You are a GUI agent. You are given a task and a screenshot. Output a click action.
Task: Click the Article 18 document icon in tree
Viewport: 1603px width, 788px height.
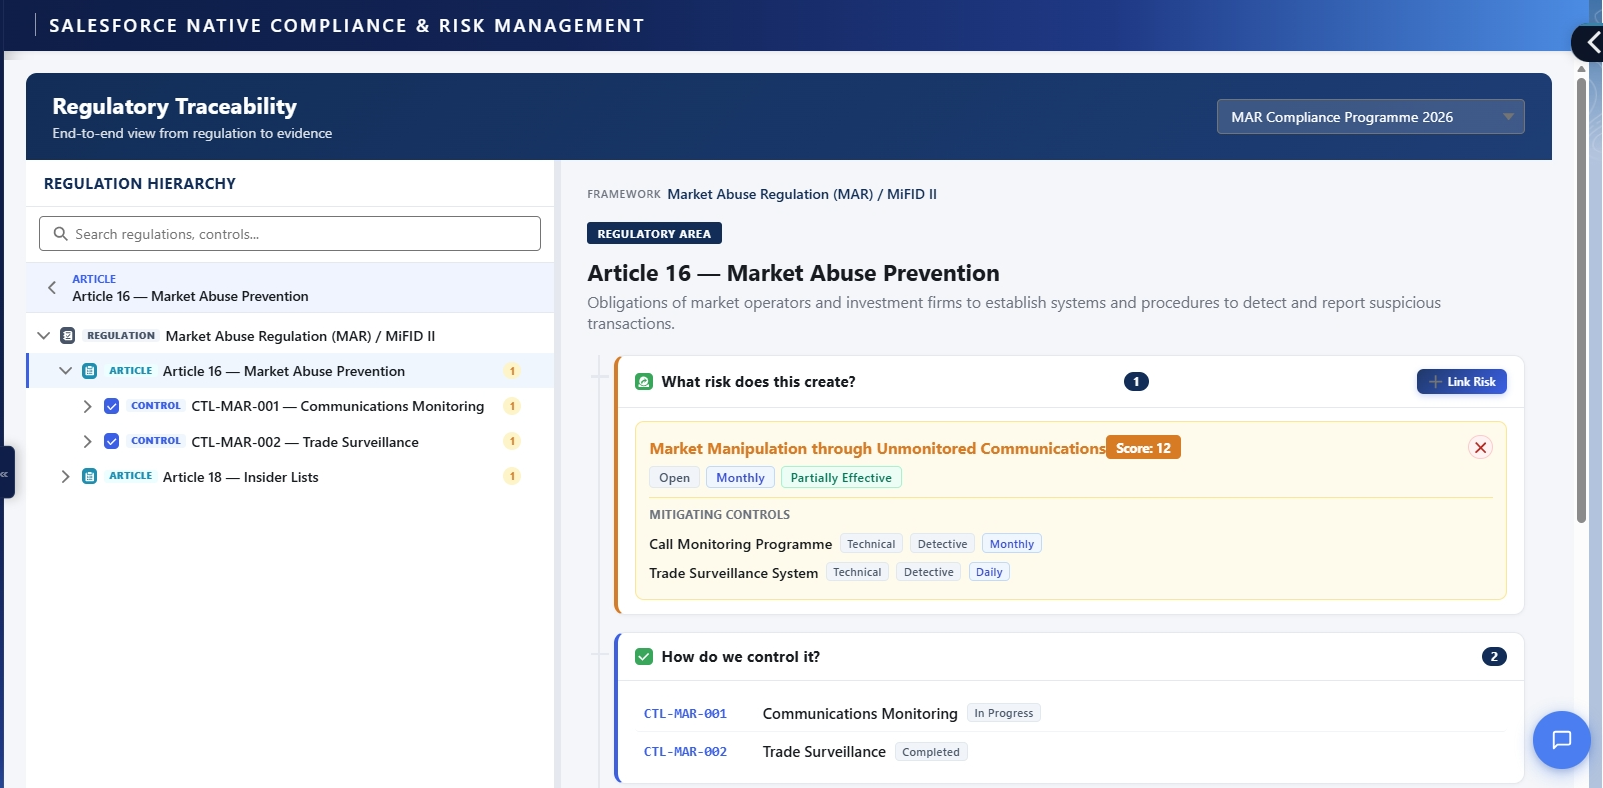[x=90, y=477]
